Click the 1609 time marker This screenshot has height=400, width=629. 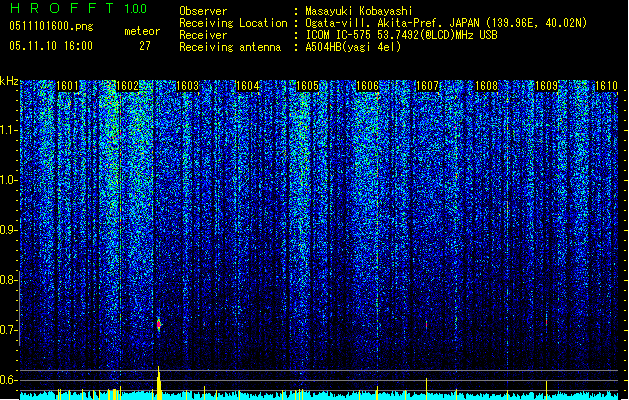pyautogui.click(x=547, y=86)
